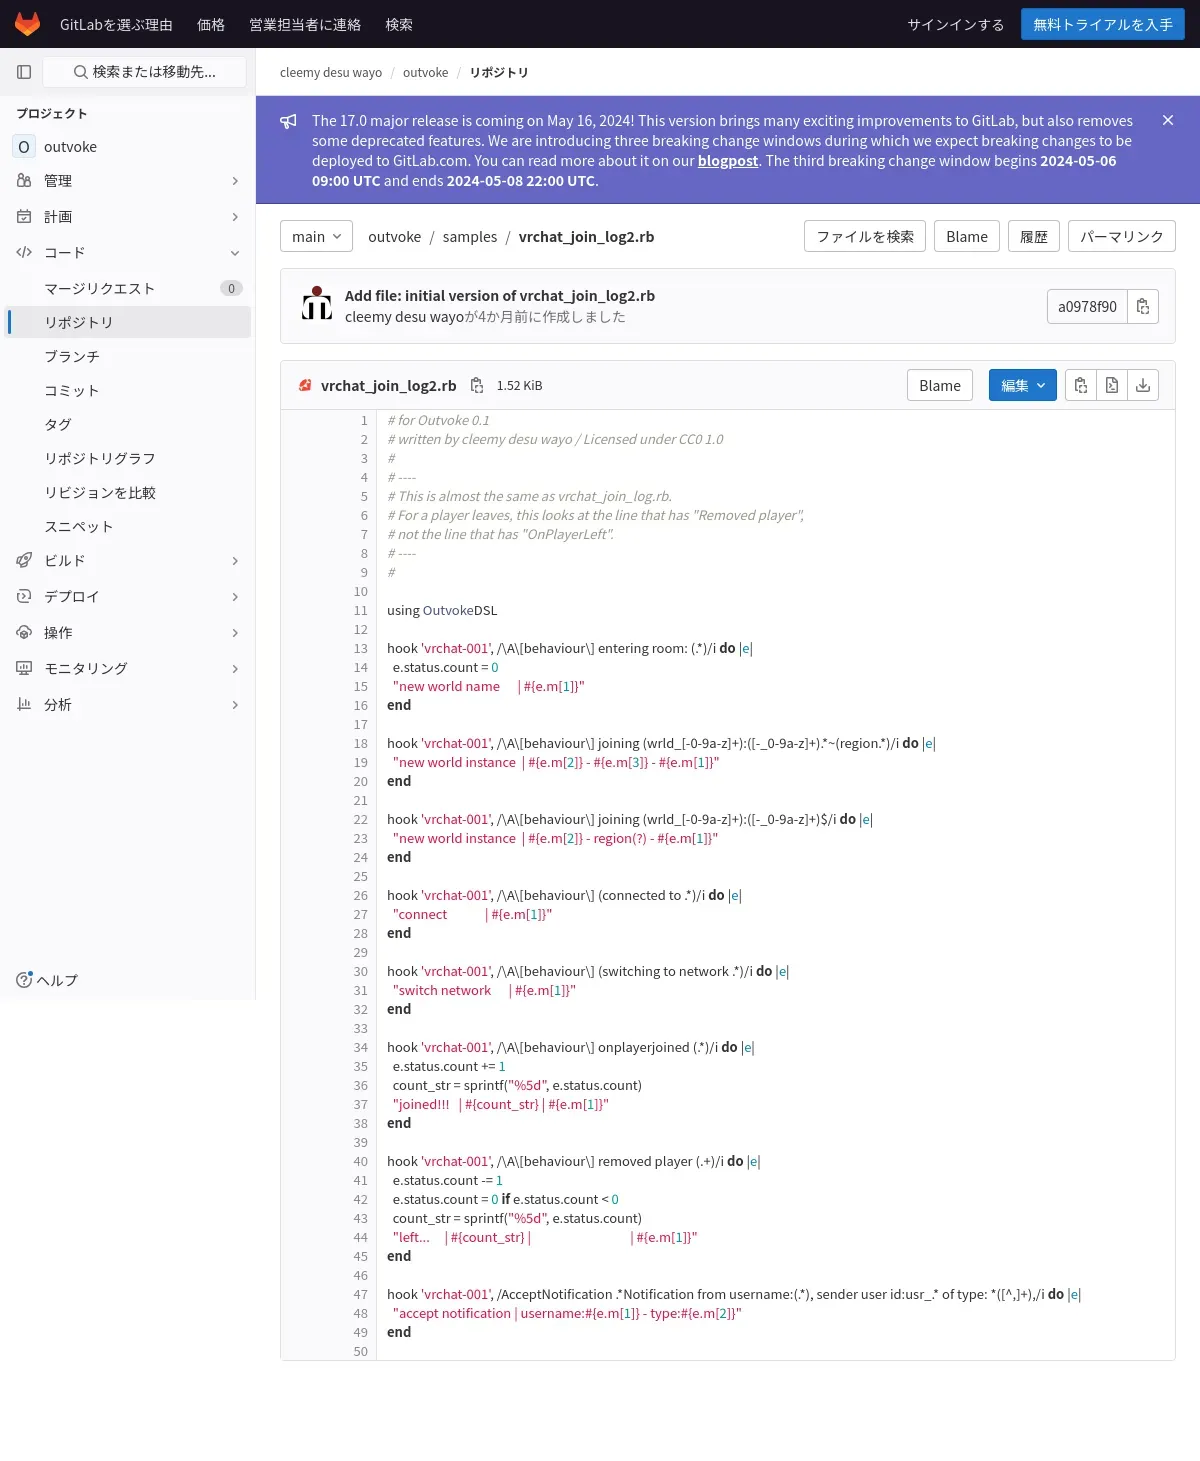Image resolution: width=1200 pixels, height=1461 pixels.
Task: Open リビジョンを比較 in sidebar
Action: click(128, 493)
